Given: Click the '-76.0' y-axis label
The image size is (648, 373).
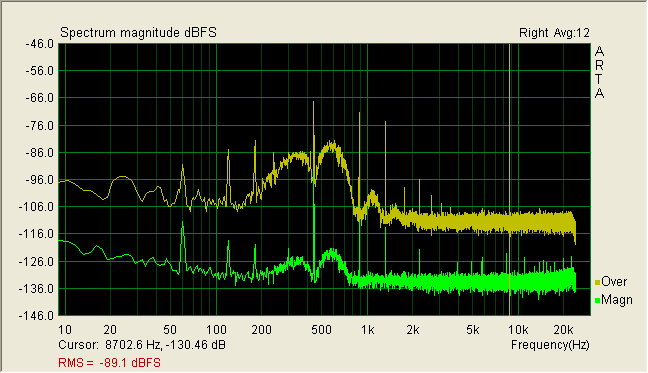Looking at the screenshot, I should click(40, 126).
